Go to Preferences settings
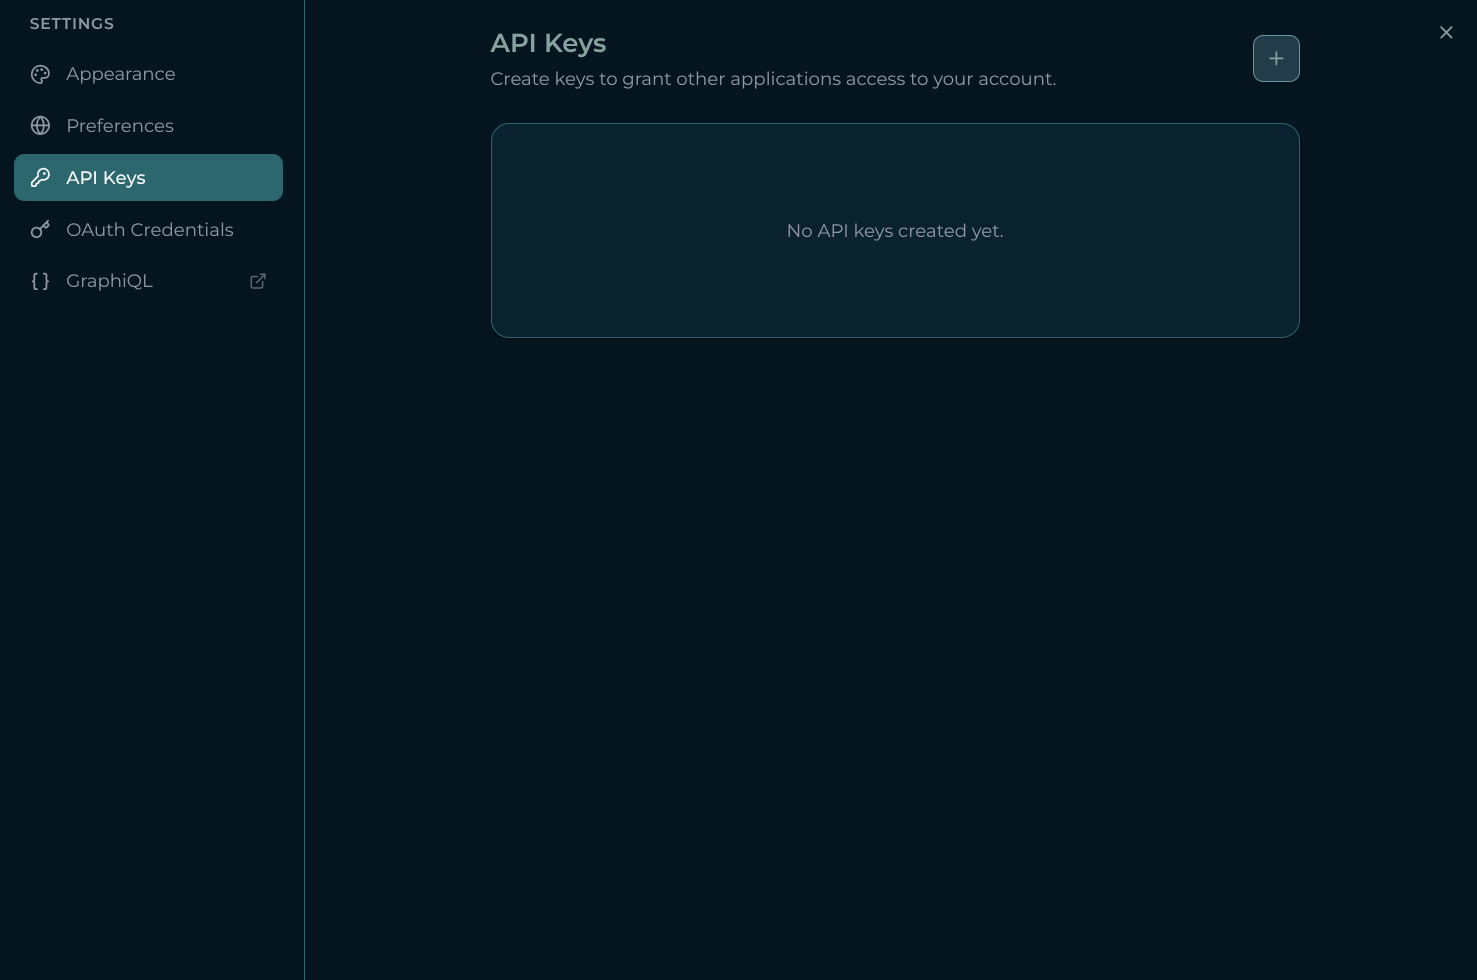Viewport: 1477px width, 980px height. (x=148, y=126)
